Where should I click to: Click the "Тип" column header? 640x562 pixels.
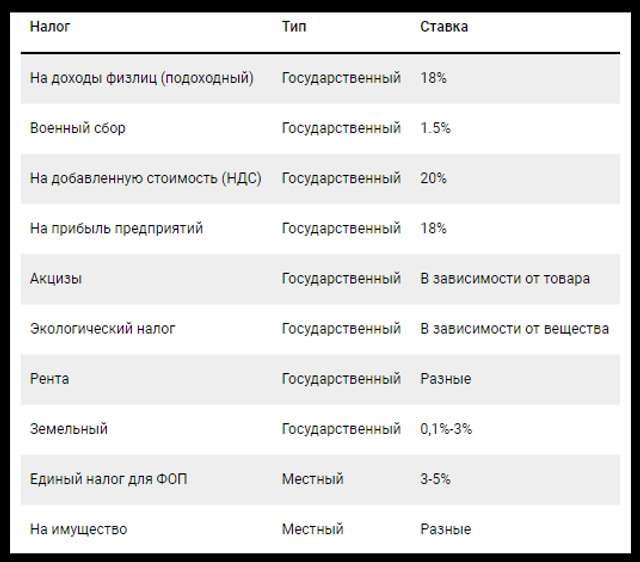pos(294,27)
